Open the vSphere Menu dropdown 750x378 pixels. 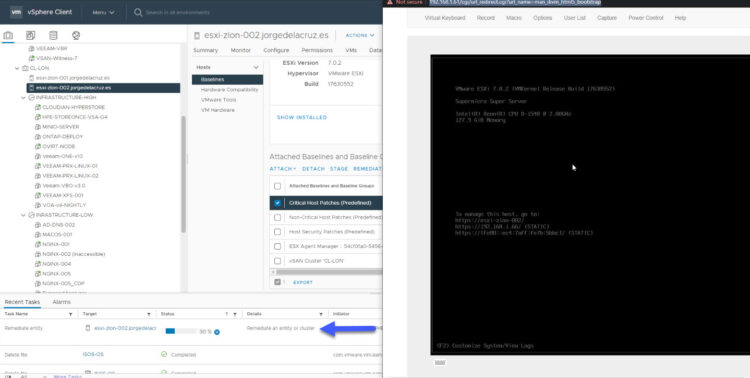[103, 12]
